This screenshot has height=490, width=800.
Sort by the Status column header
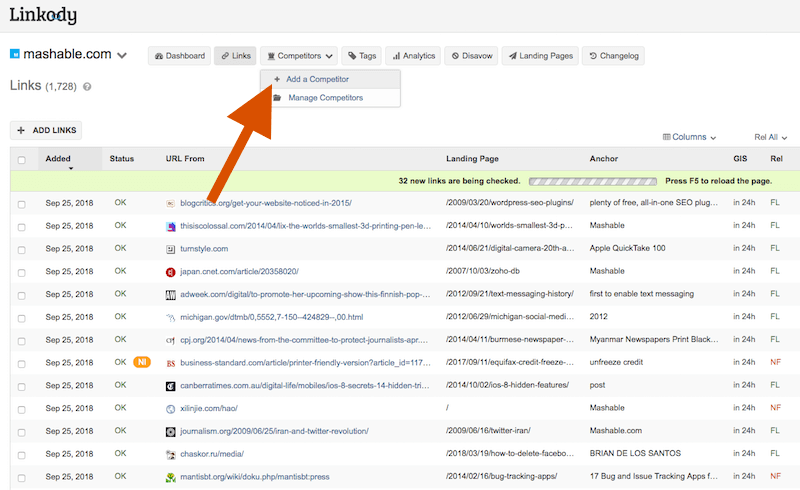coord(121,159)
